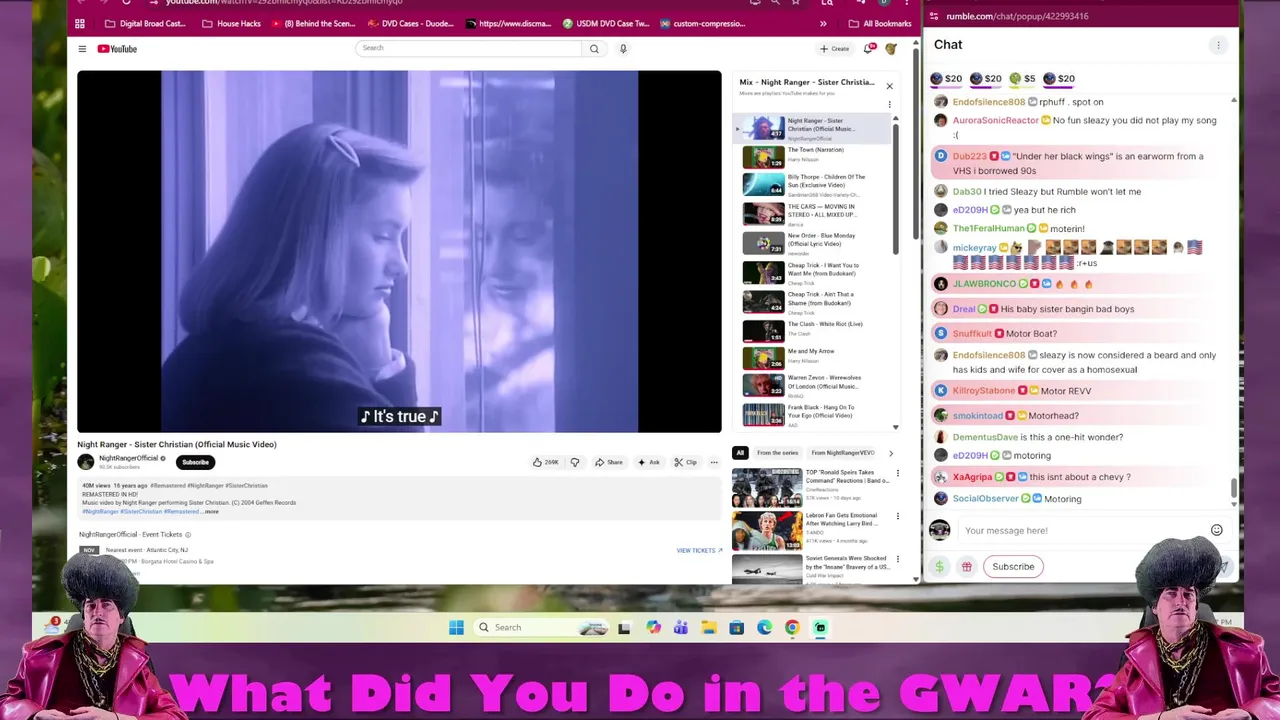The height and width of the screenshot is (720, 1280).
Task: Open the DVD Cases - Duode... bookmark
Action: pos(411,23)
